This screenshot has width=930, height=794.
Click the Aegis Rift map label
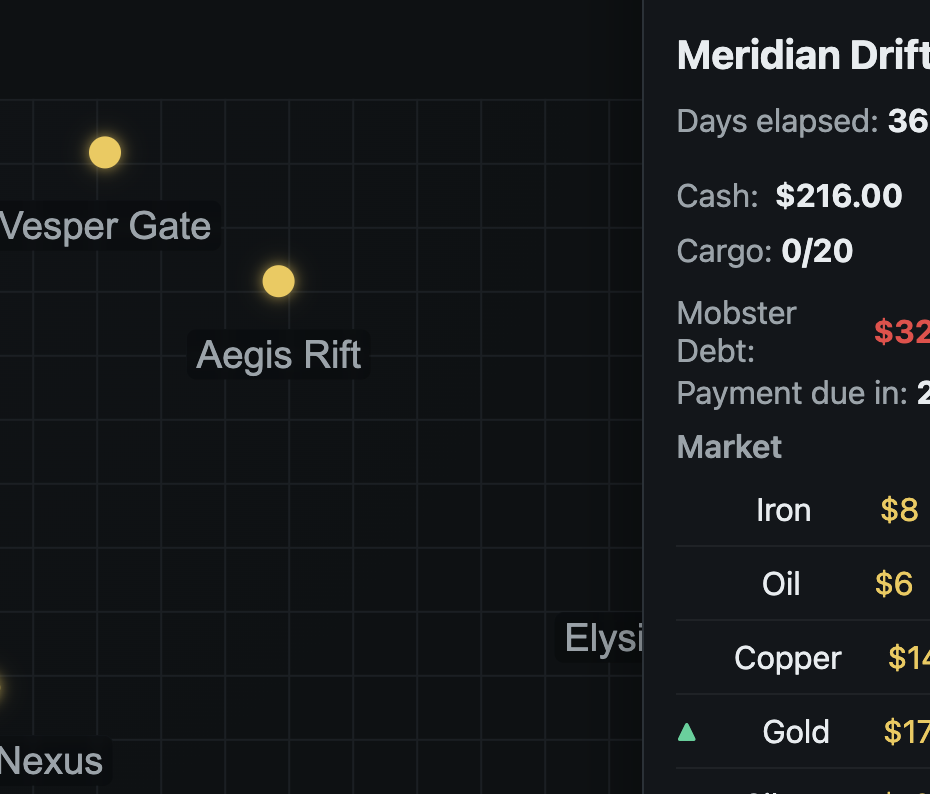coord(279,355)
